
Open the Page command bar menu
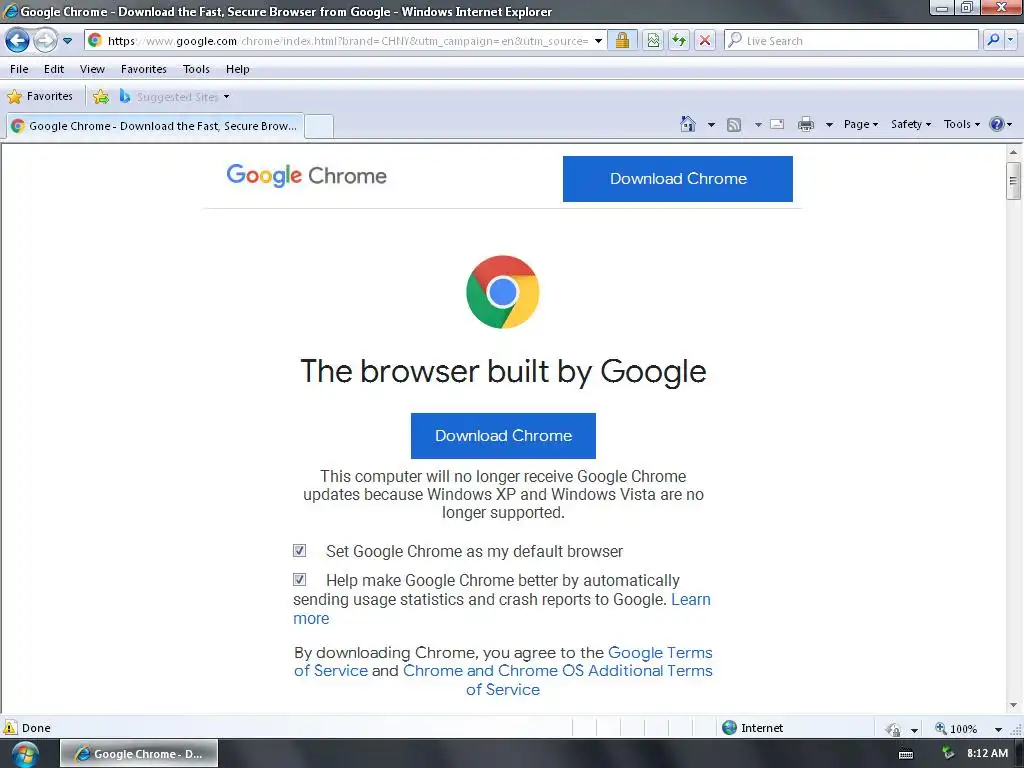point(861,124)
